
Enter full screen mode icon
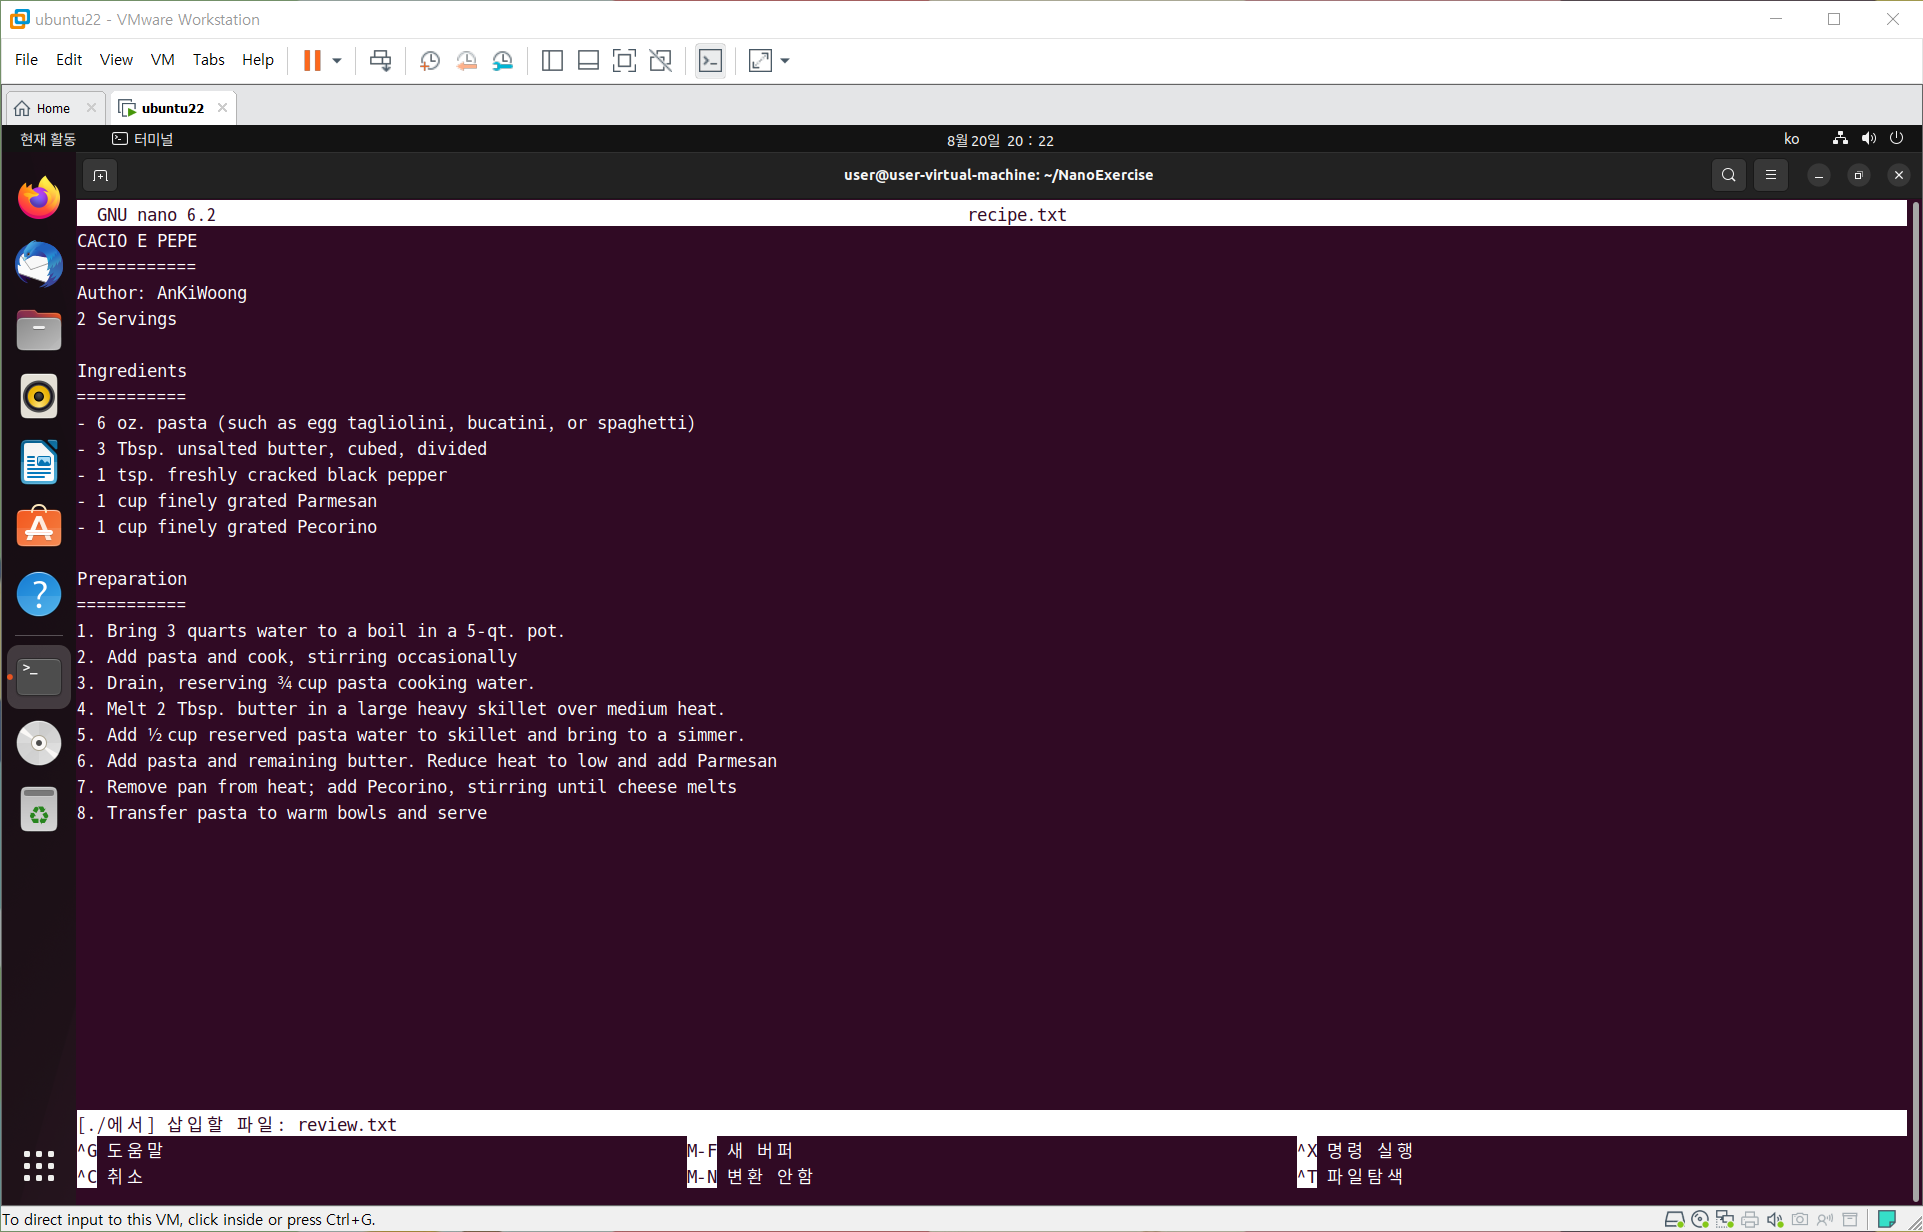(624, 61)
